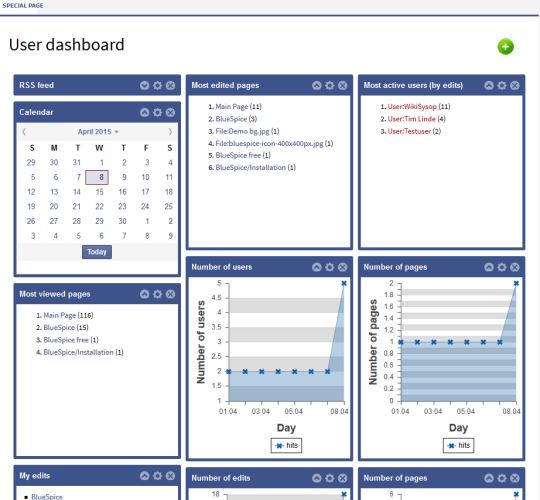Open the April 2015 month picker
The height and width of the screenshot is (500, 540).
pyautogui.click(x=98, y=132)
